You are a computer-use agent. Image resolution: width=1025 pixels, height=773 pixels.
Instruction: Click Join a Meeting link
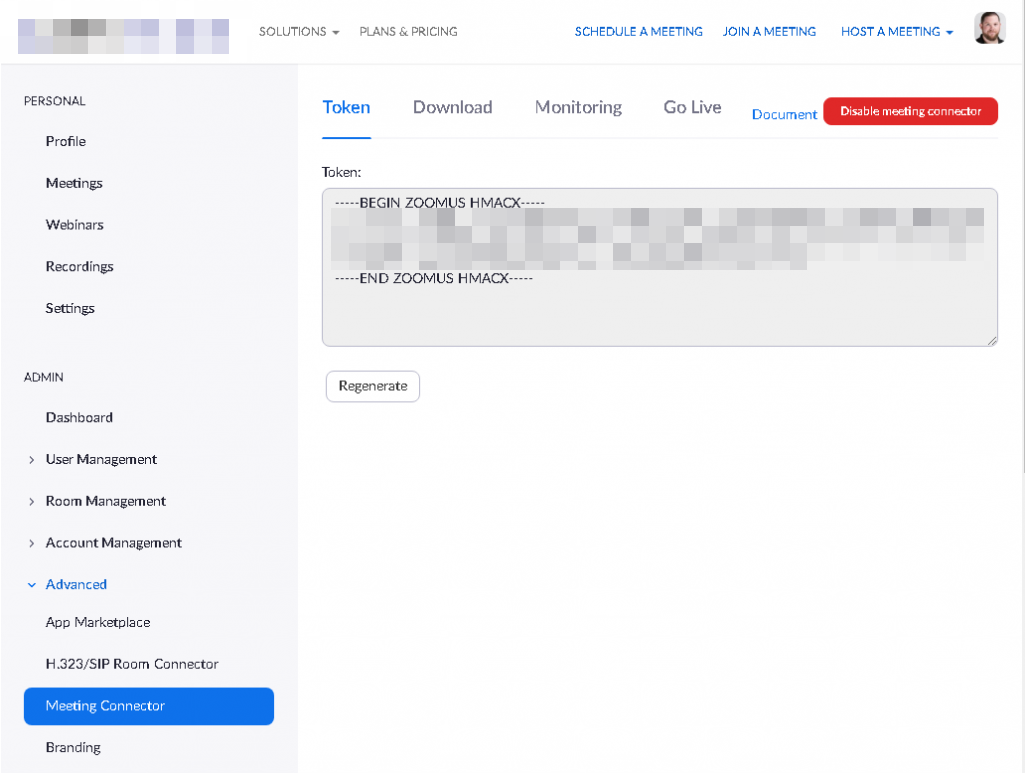click(769, 31)
